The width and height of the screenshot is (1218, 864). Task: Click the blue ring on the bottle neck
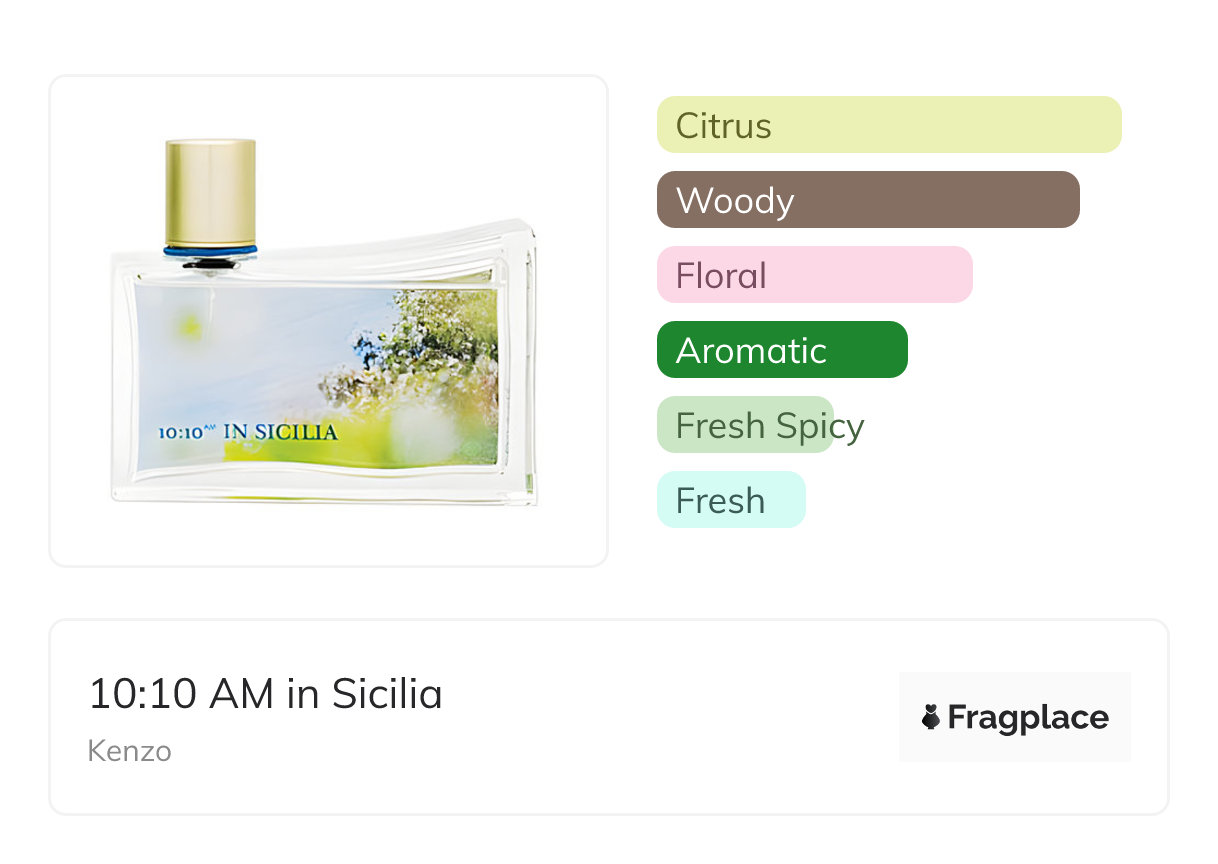coord(210,250)
